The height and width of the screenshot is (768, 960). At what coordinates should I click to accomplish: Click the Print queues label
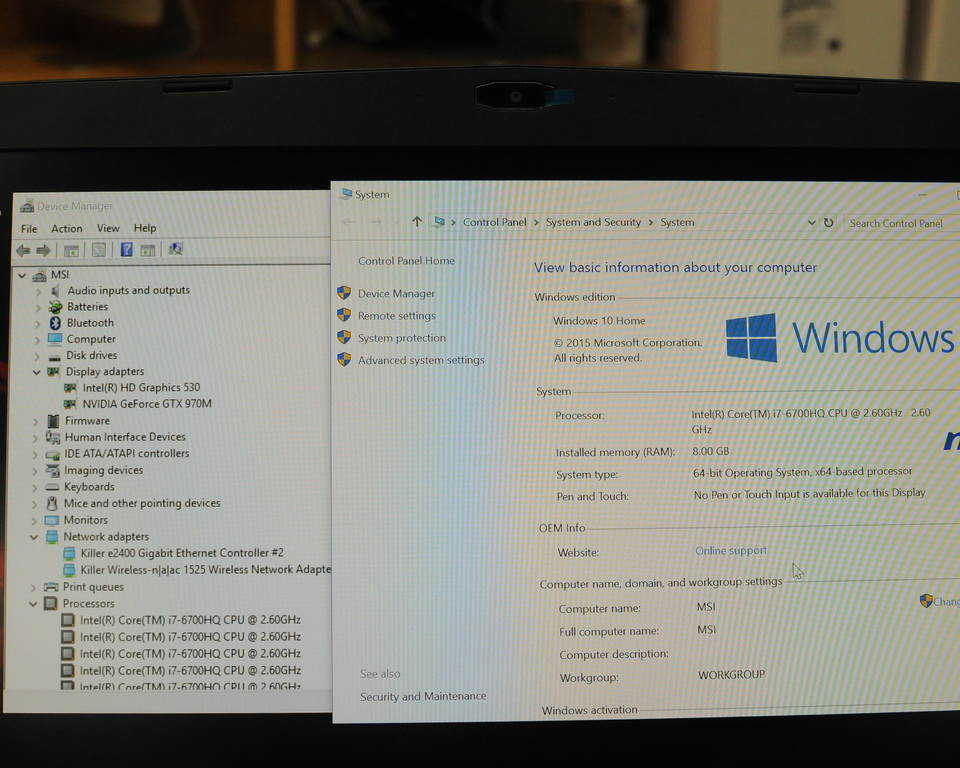tap(93, 587)
